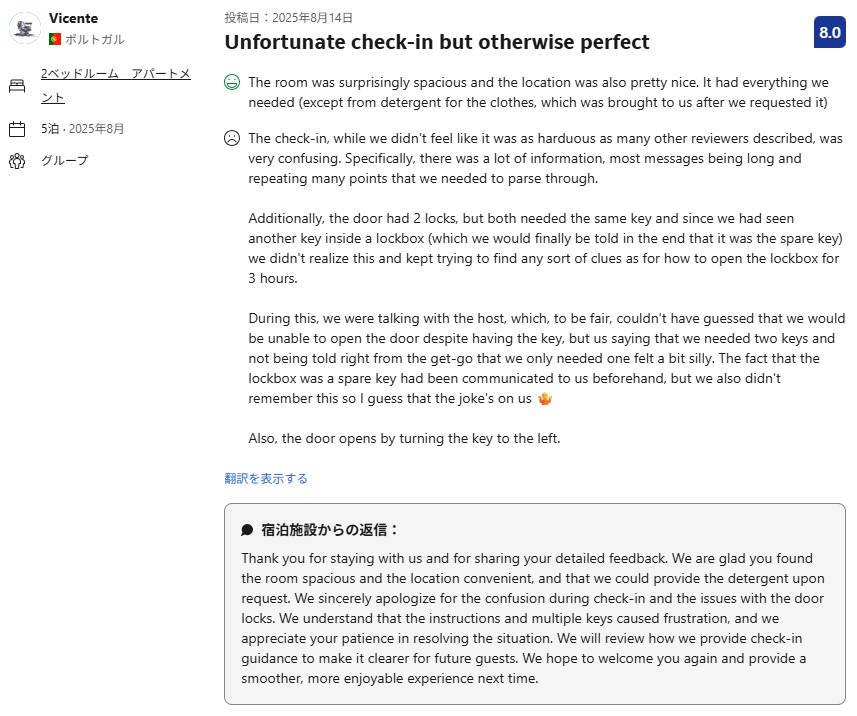Image resolution: width=857 pixels, height=716 pixels.
Task: Click the 投稿日 posting date text
Action: (x=288, y=17)
